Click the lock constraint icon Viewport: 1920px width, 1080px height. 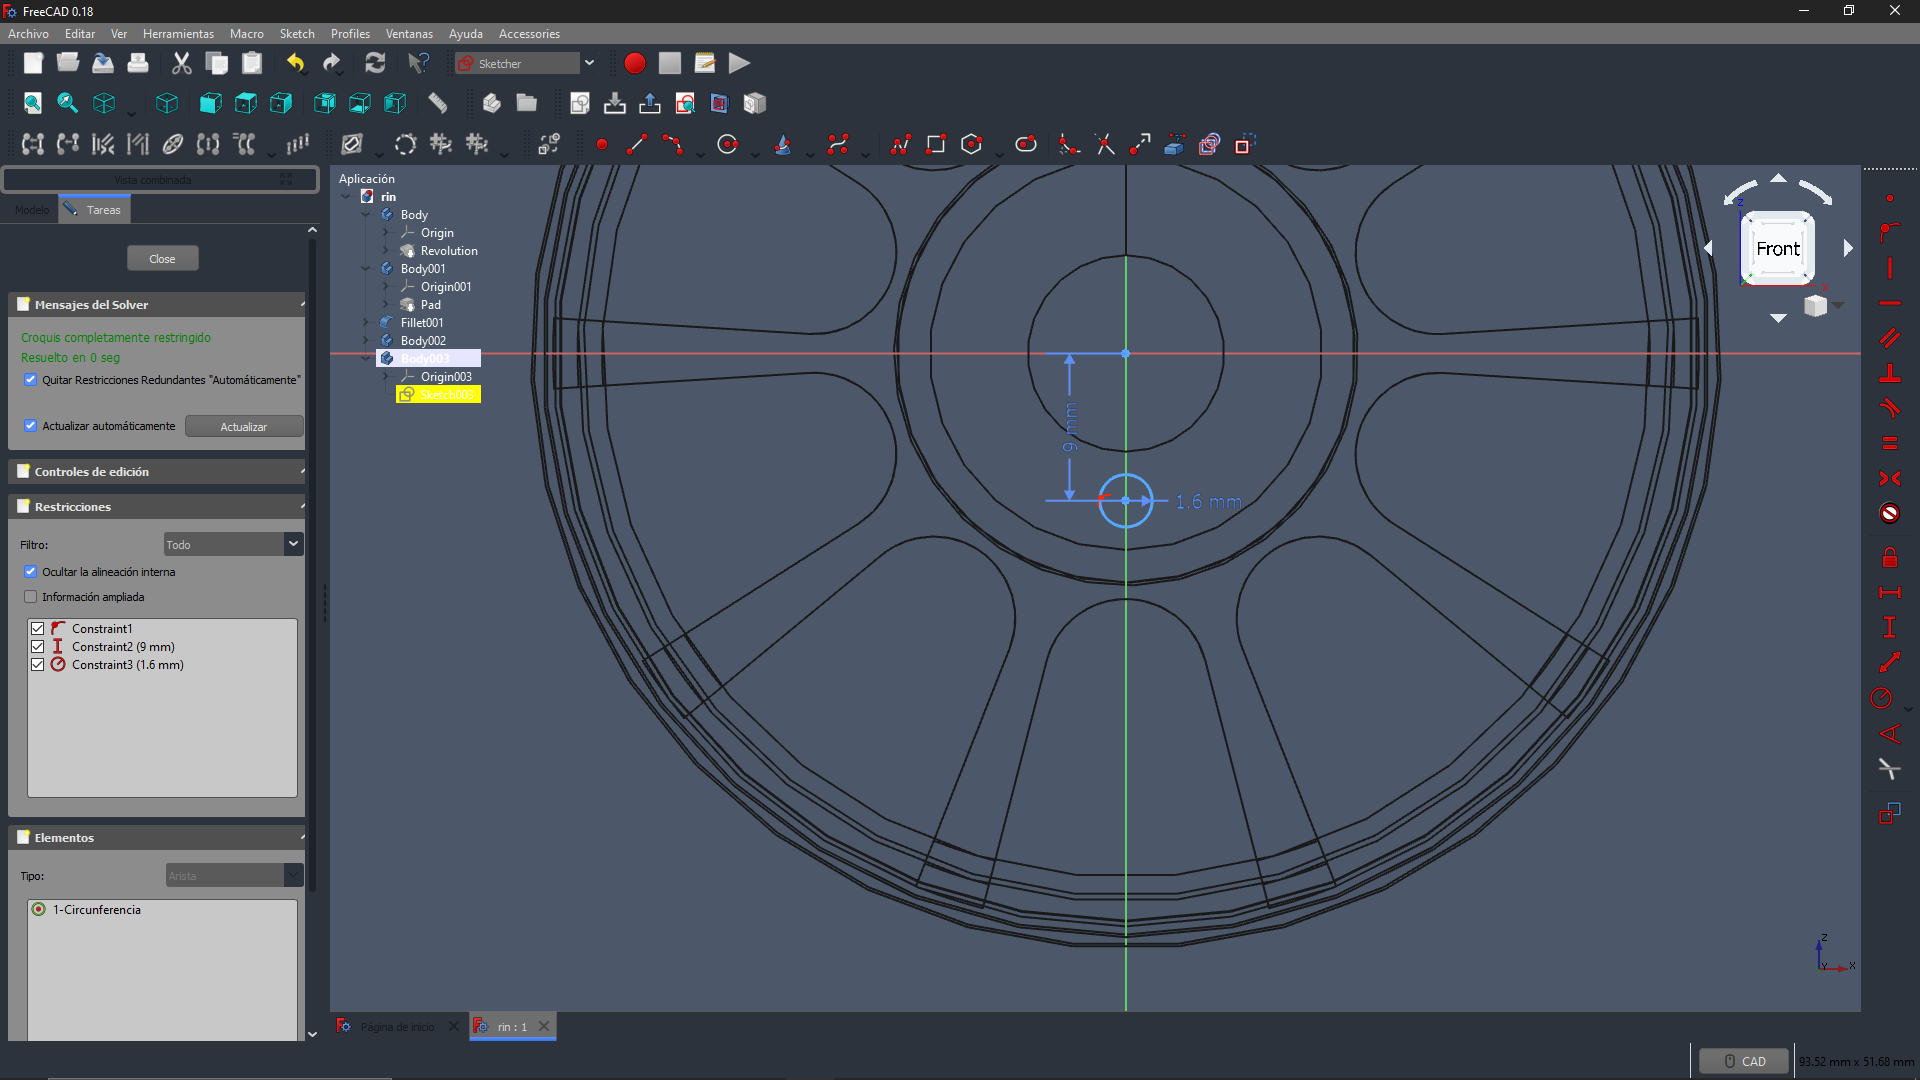coord(1889,557)
